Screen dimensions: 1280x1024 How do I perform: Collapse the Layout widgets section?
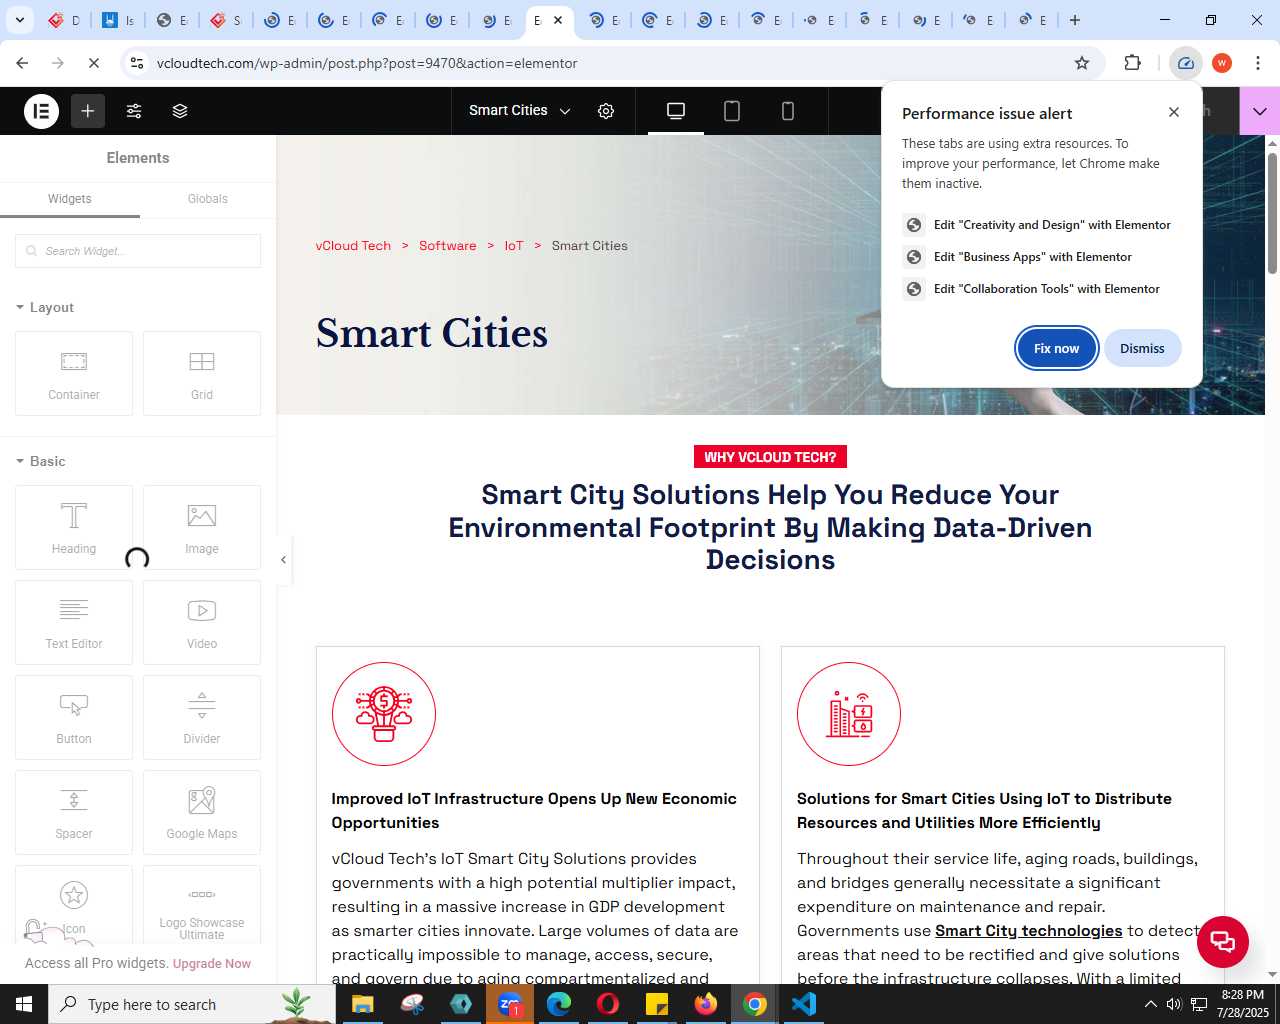tap(45, 307)
